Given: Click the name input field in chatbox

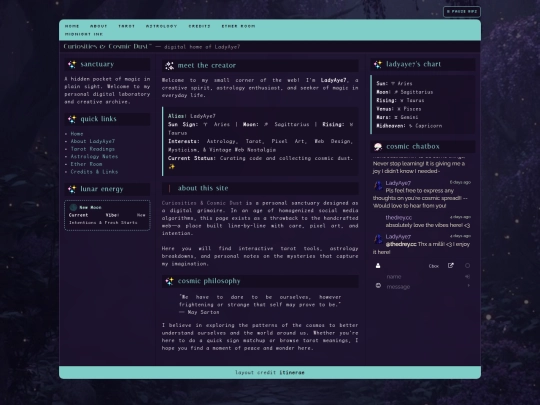Looking at the screenshot, I should [x=424, y=277].
